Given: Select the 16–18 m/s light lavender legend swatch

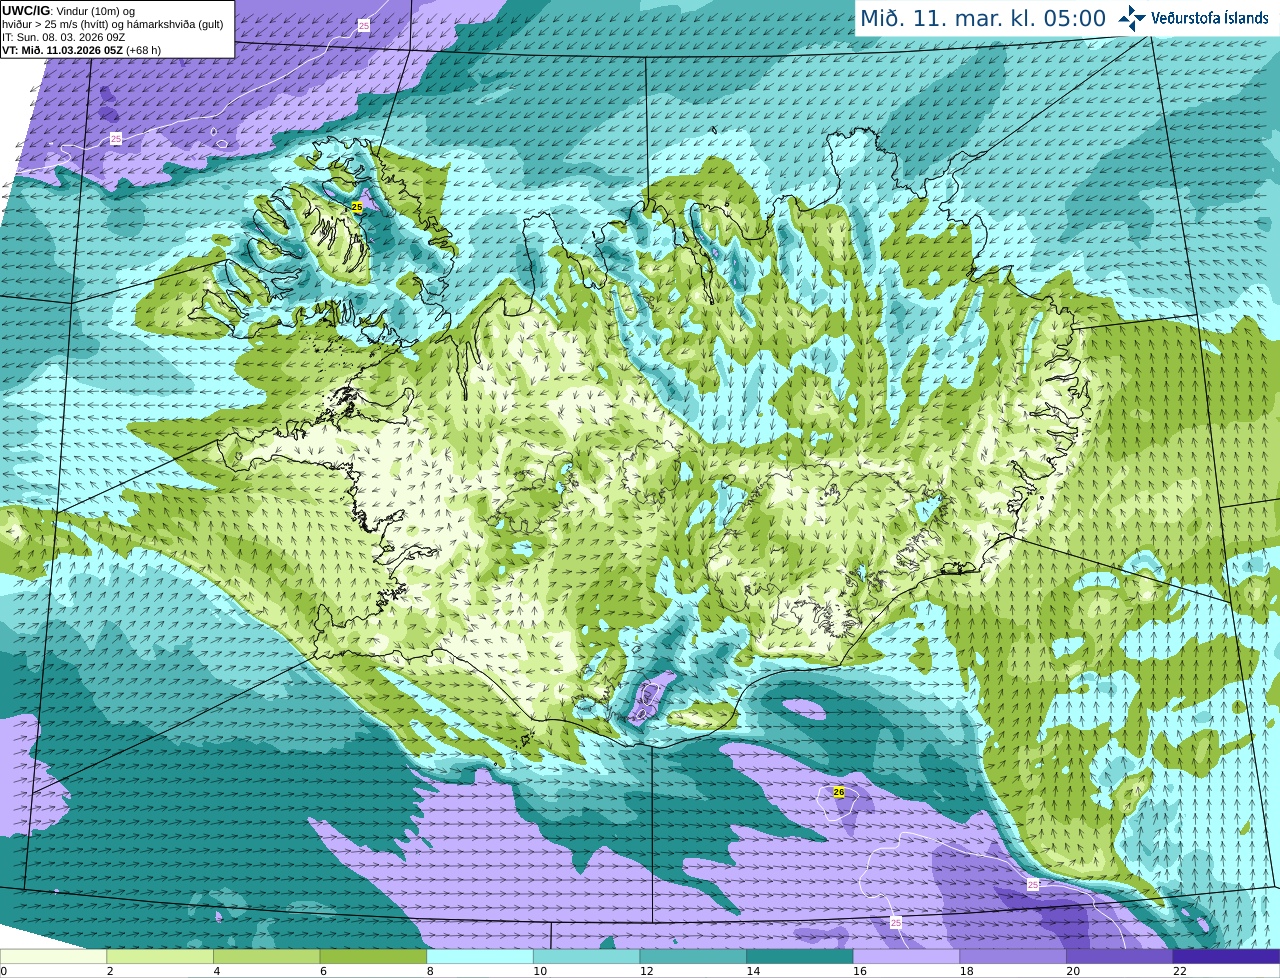Looking at the screenshot, I should pyautogui.click(x=907, y=957).
